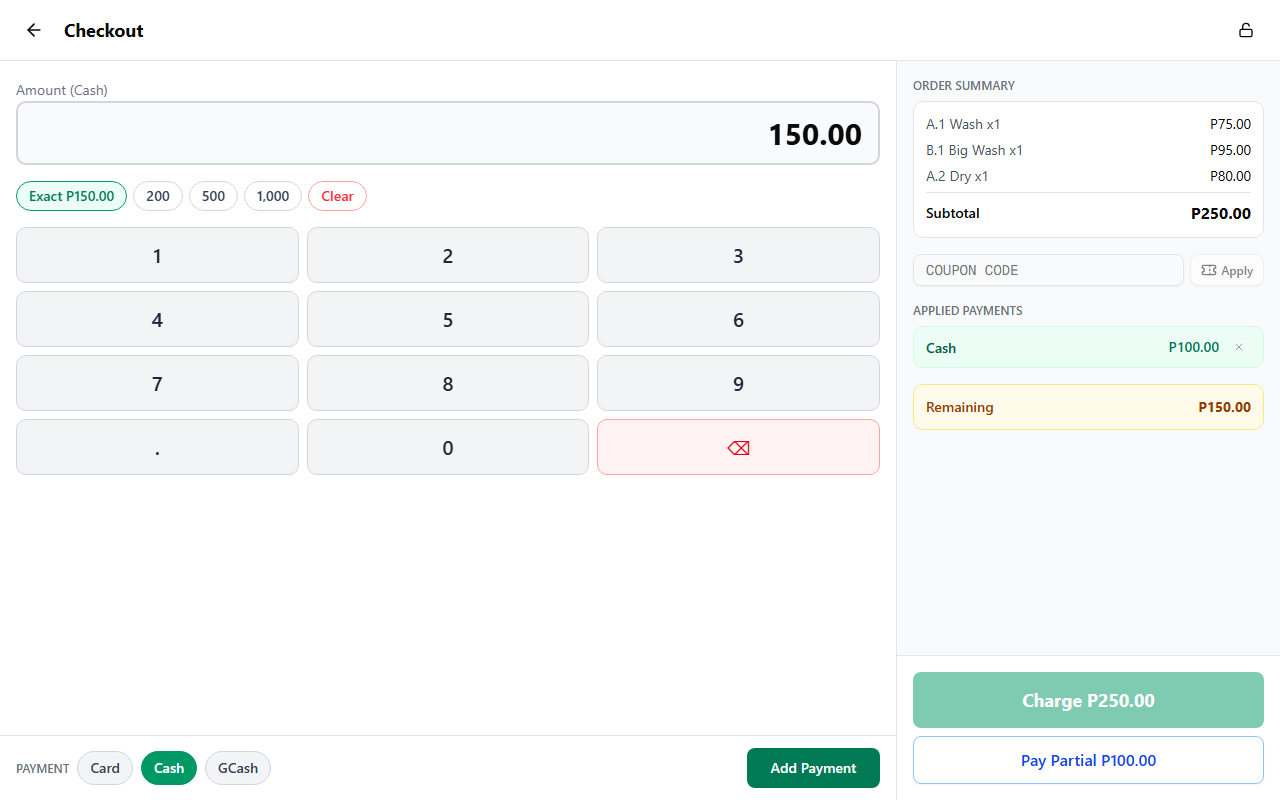Tap the 500 quick amount chip

(x=213, y=196)
